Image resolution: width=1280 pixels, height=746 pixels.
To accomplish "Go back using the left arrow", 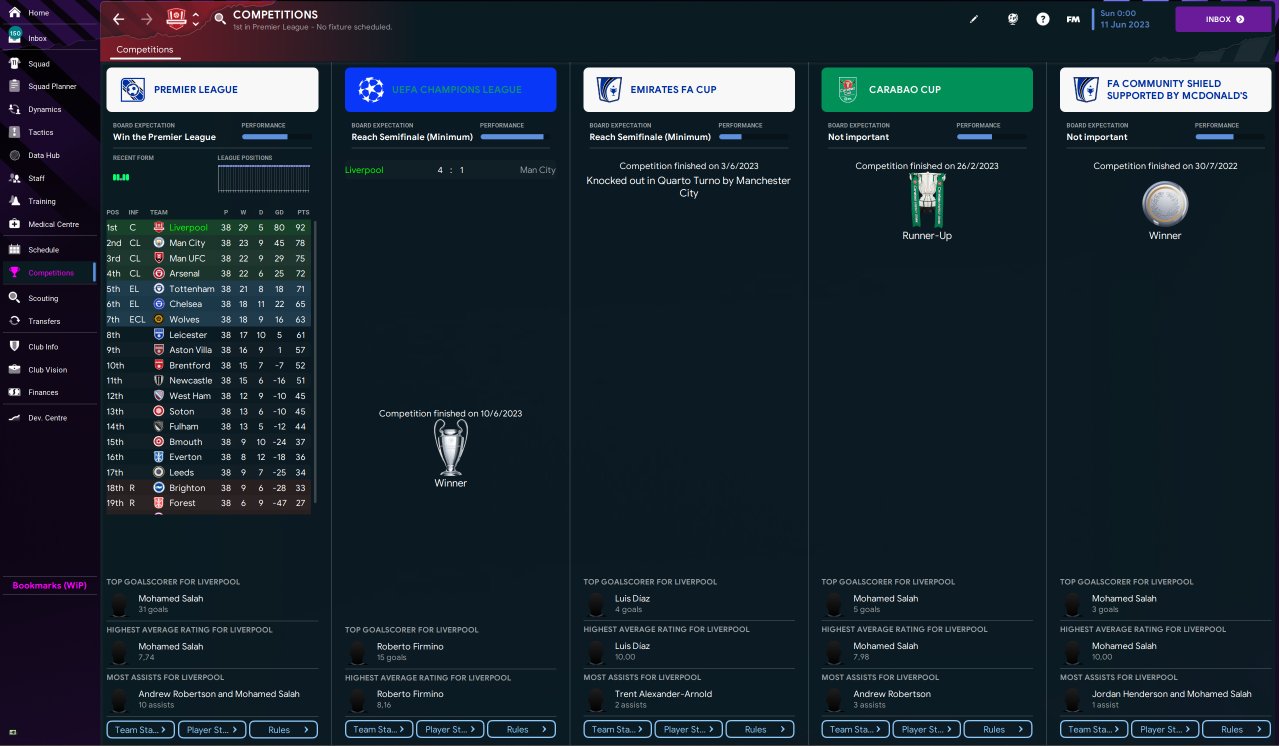I will point(119,19).
